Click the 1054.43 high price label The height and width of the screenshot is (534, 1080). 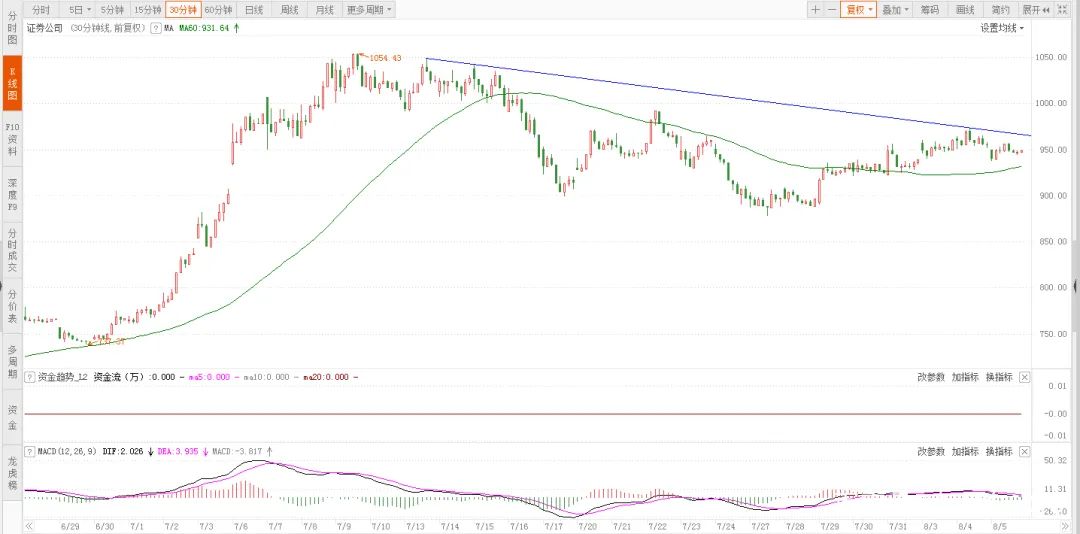click(385, 59)
